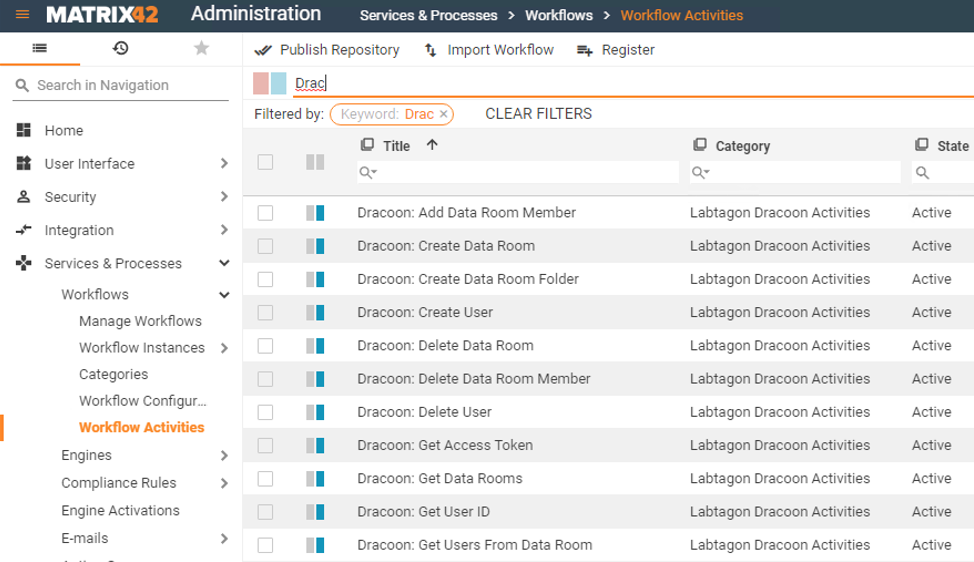The image size is (974, 562).
Task: Open Workflow Configur... item
Action: (143, 401)
